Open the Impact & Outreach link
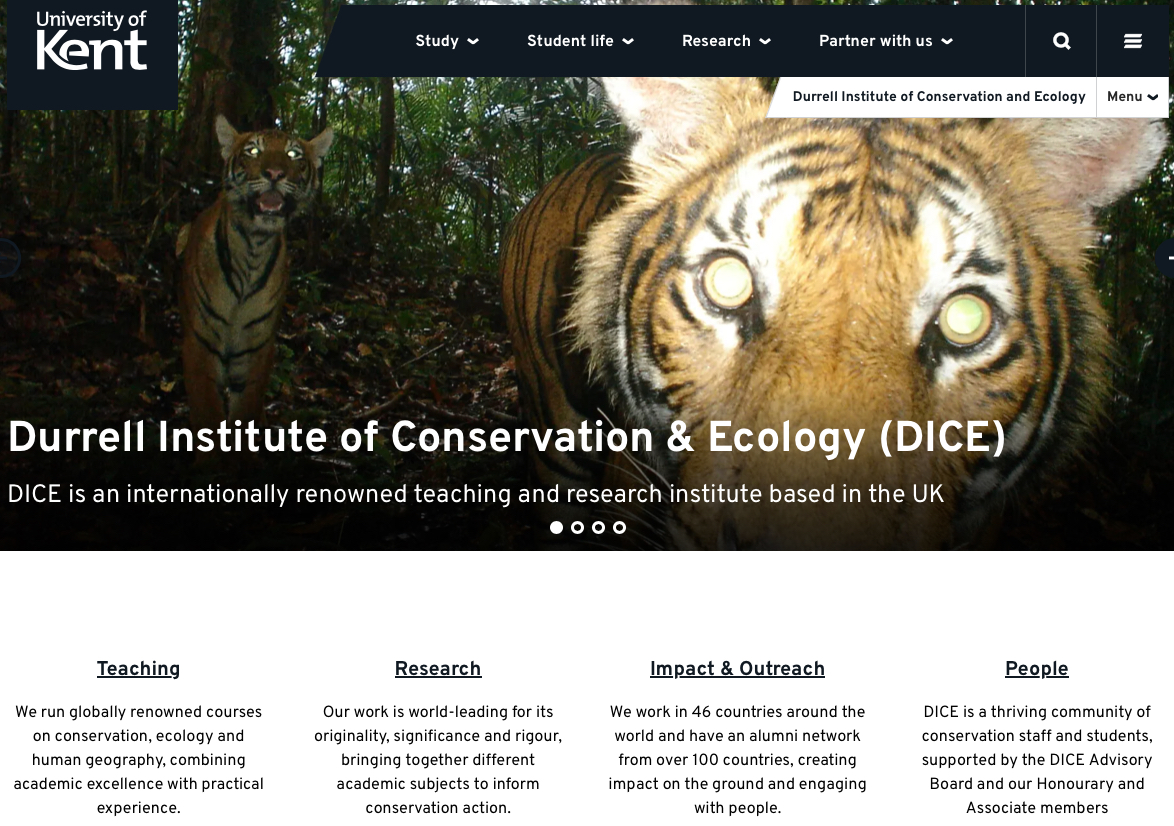Viewport: 1174px width, 826px height. (x=737, y=669)
